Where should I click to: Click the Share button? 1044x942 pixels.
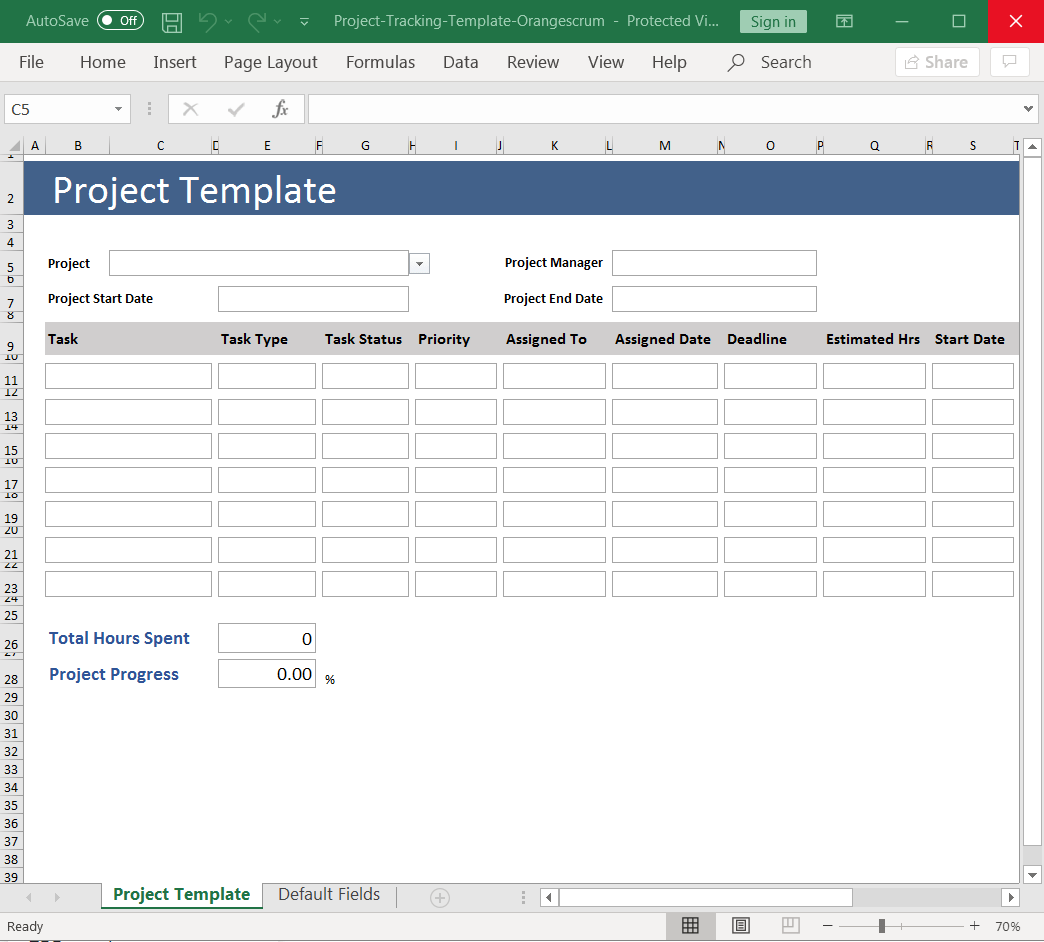click(937, 62)
